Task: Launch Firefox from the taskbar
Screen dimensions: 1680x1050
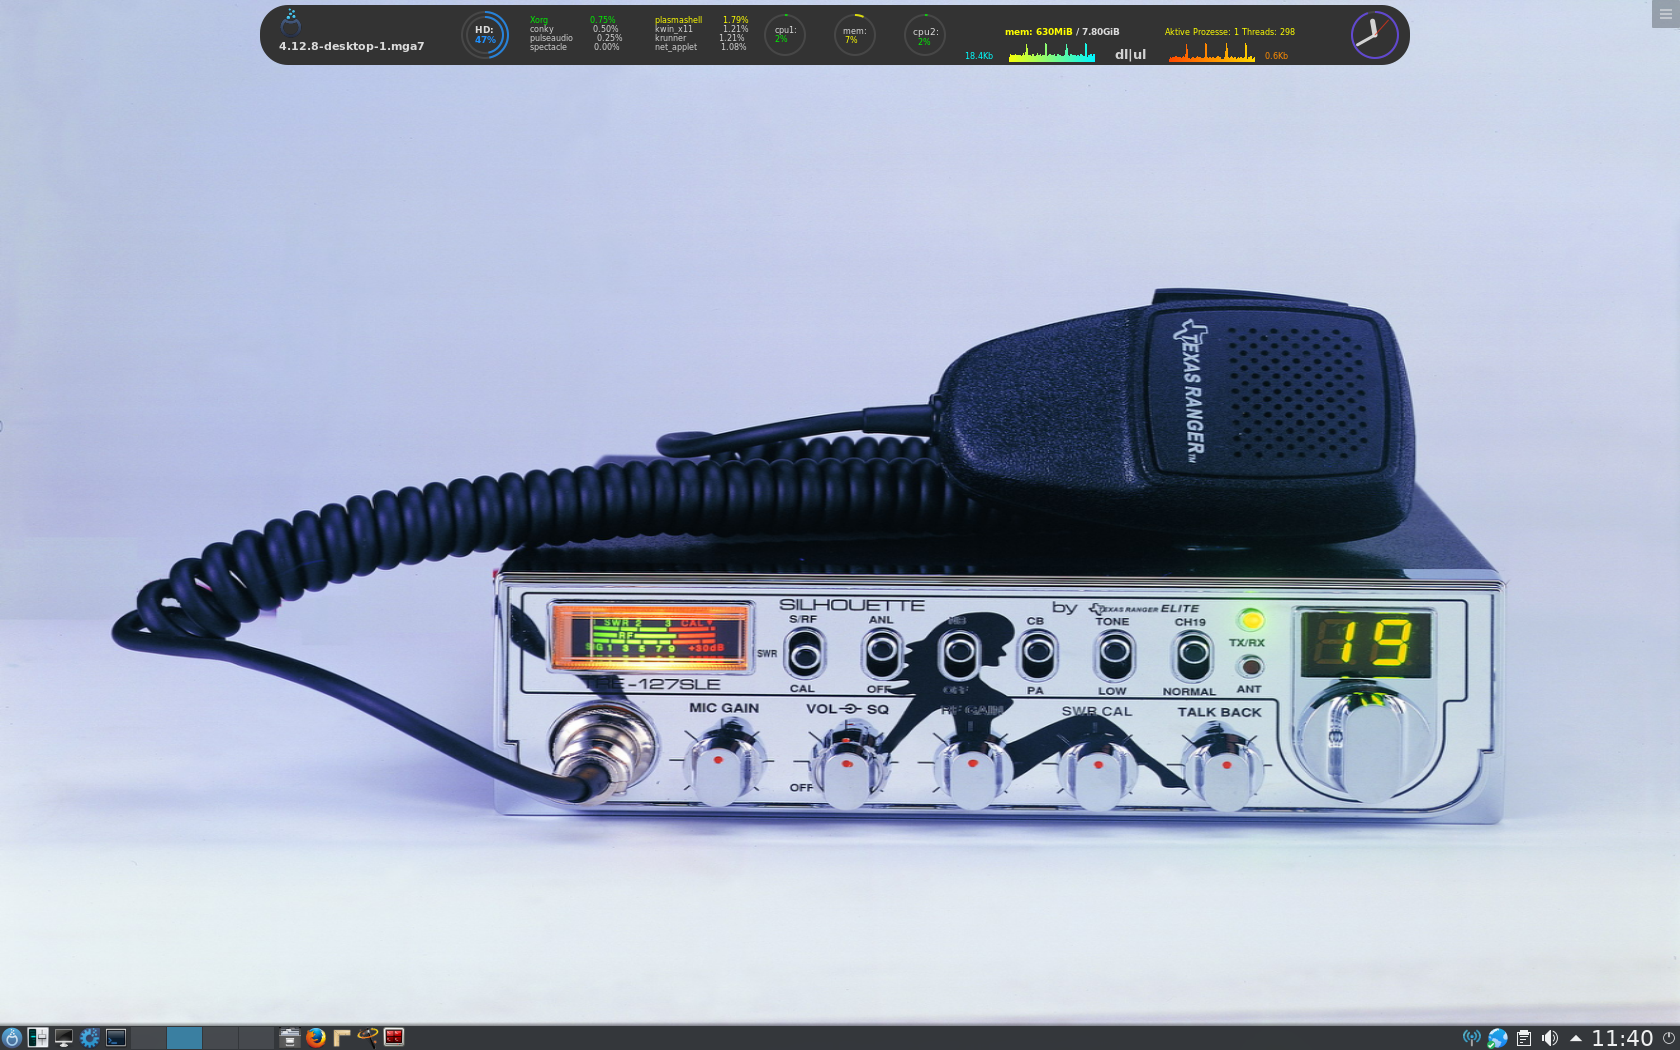Action: coord(316,1038)
